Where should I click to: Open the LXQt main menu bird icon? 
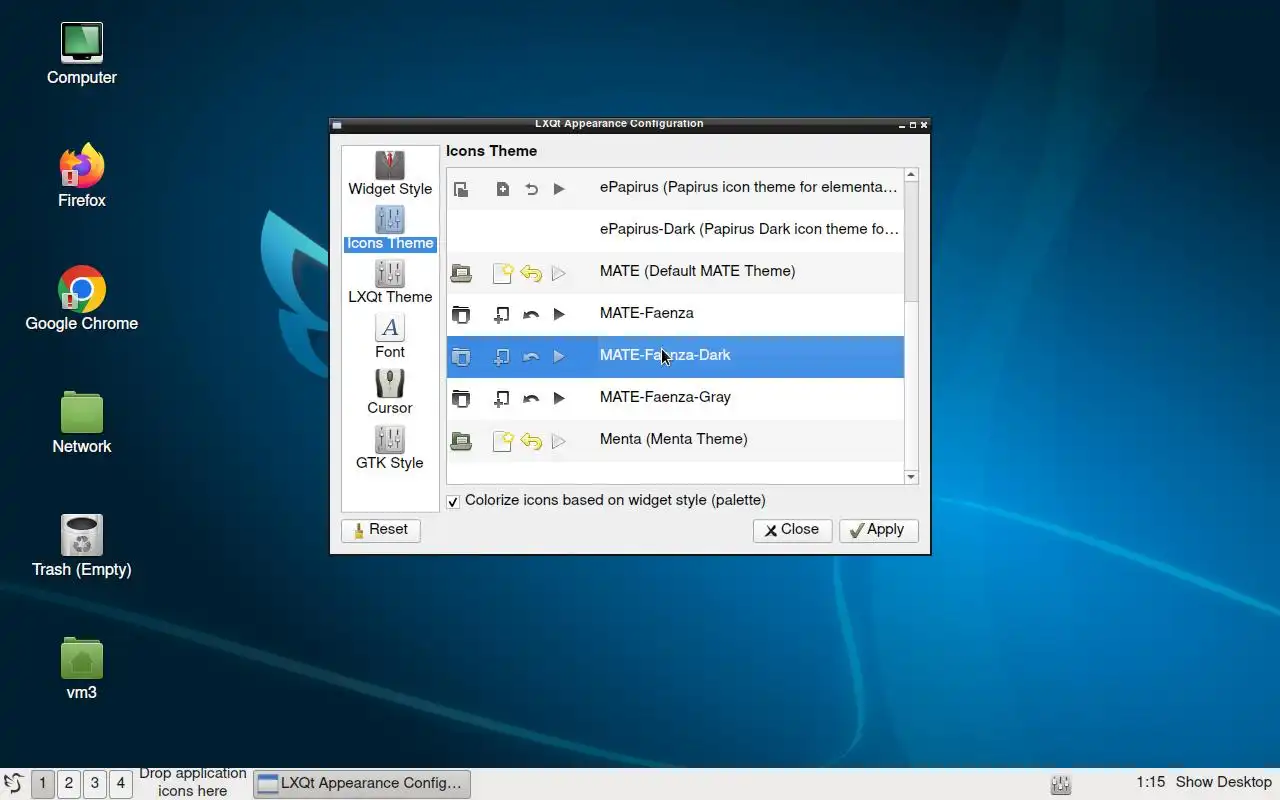[x=14, y=783]
